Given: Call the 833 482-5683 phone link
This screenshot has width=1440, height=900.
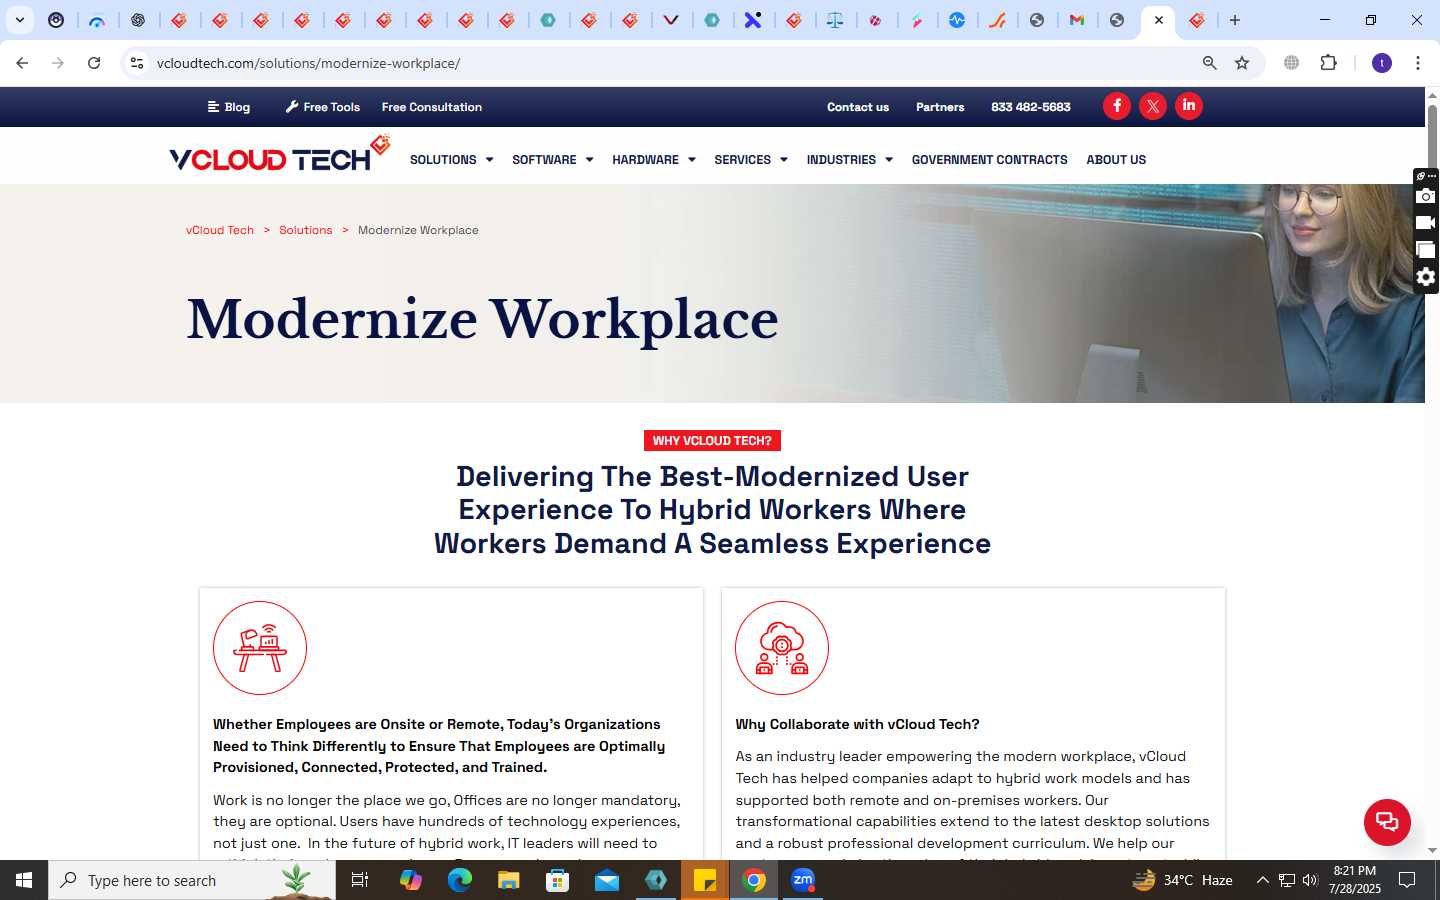Looking at the screenshot, I should pyautogui.click(x=1031, y=107).
